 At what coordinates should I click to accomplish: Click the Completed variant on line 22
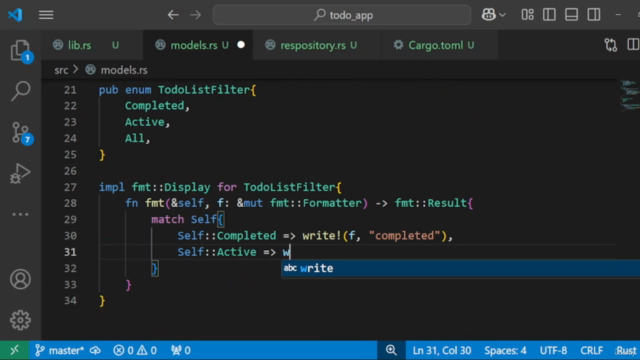pos(154,106)
